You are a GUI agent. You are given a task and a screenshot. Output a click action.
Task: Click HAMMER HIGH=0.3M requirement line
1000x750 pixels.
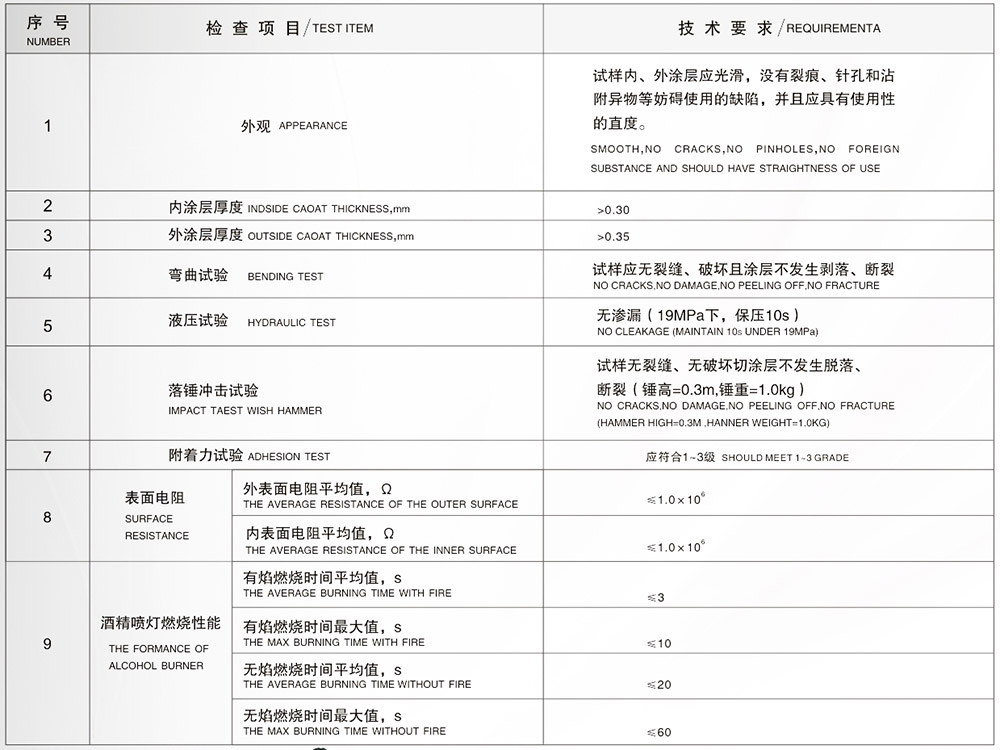(x=713, y=423)
